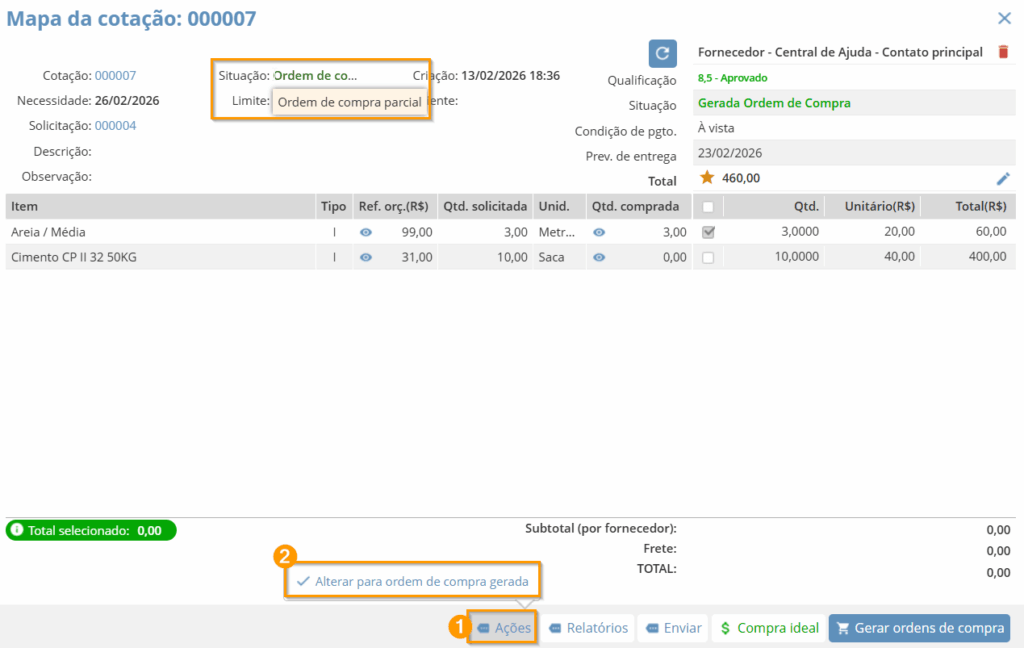Toggle select-all checkbox in supplier column header

point(708,207)
